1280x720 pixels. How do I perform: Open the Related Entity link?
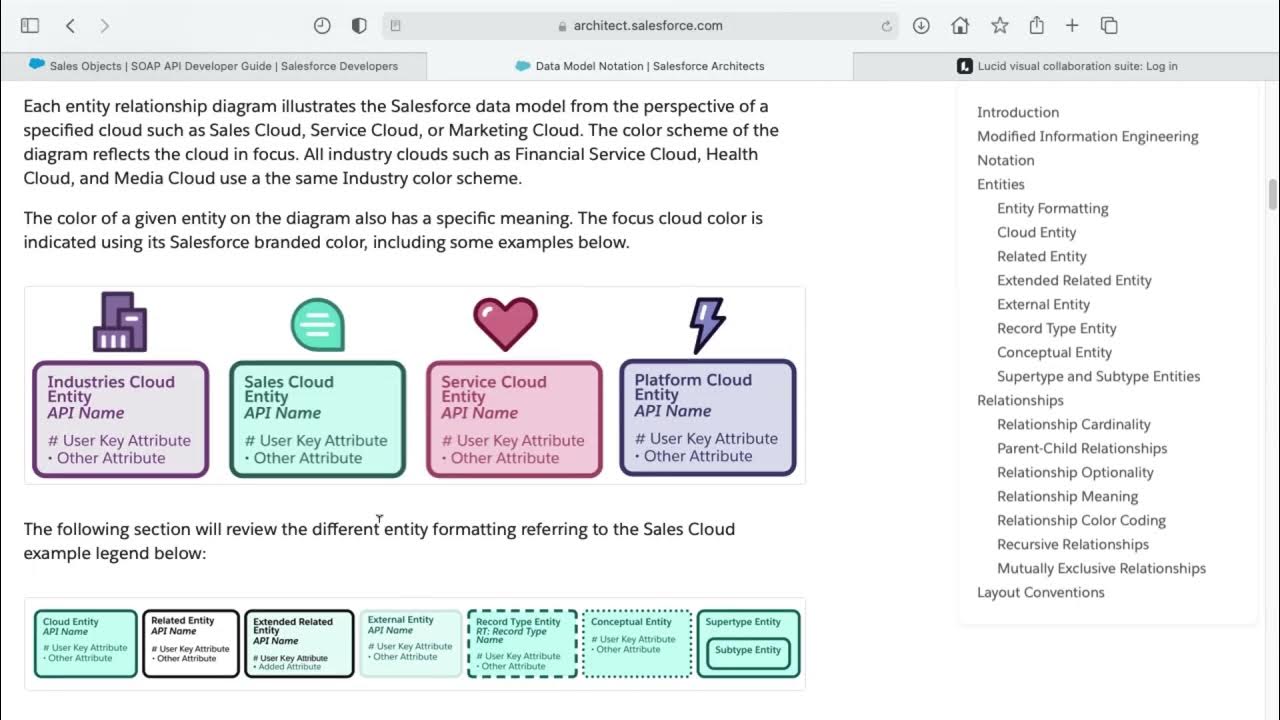pos(1042,256)
